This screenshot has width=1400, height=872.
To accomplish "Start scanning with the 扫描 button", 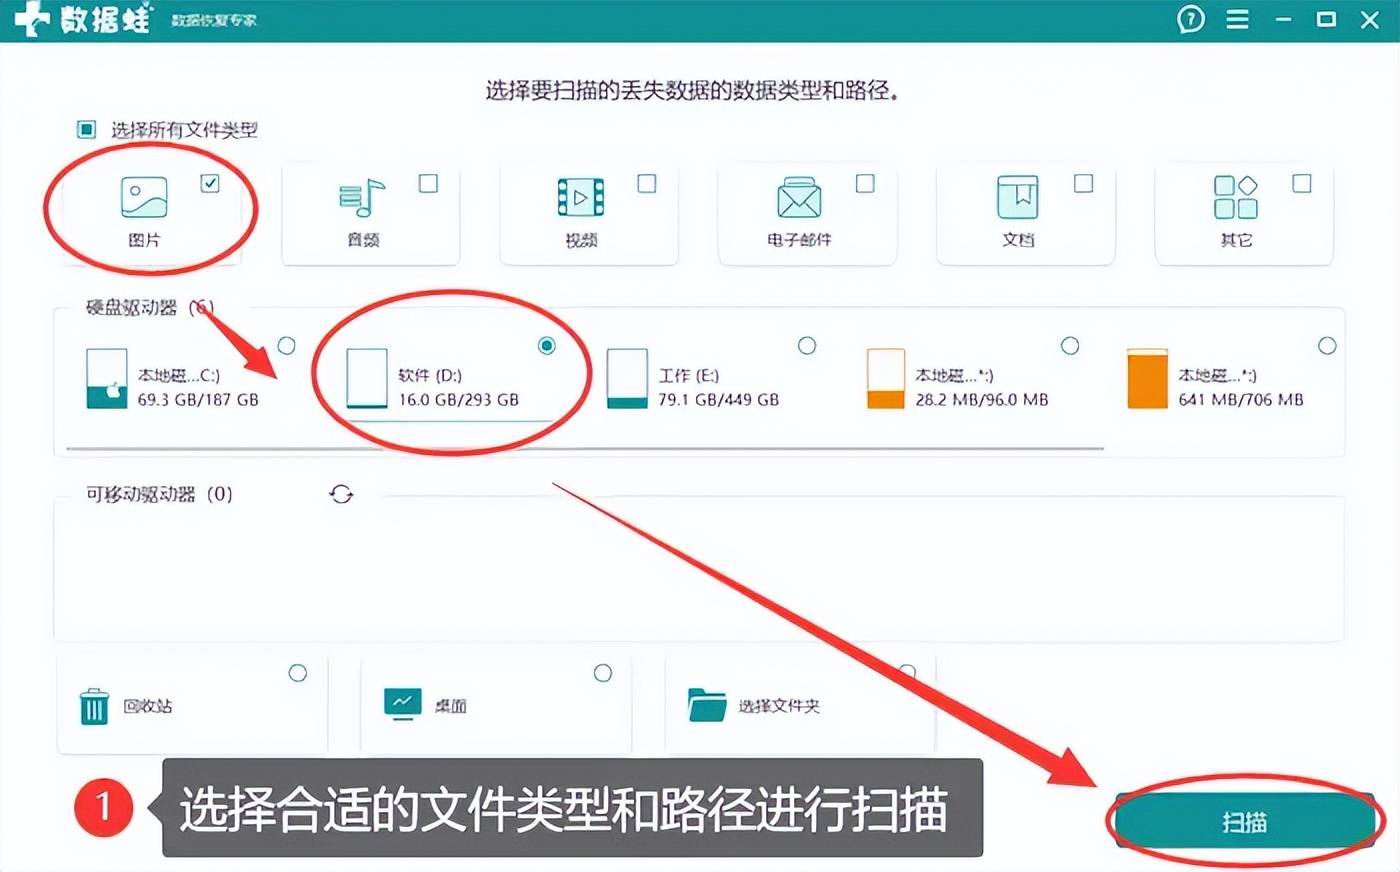I will [1245, 822].
